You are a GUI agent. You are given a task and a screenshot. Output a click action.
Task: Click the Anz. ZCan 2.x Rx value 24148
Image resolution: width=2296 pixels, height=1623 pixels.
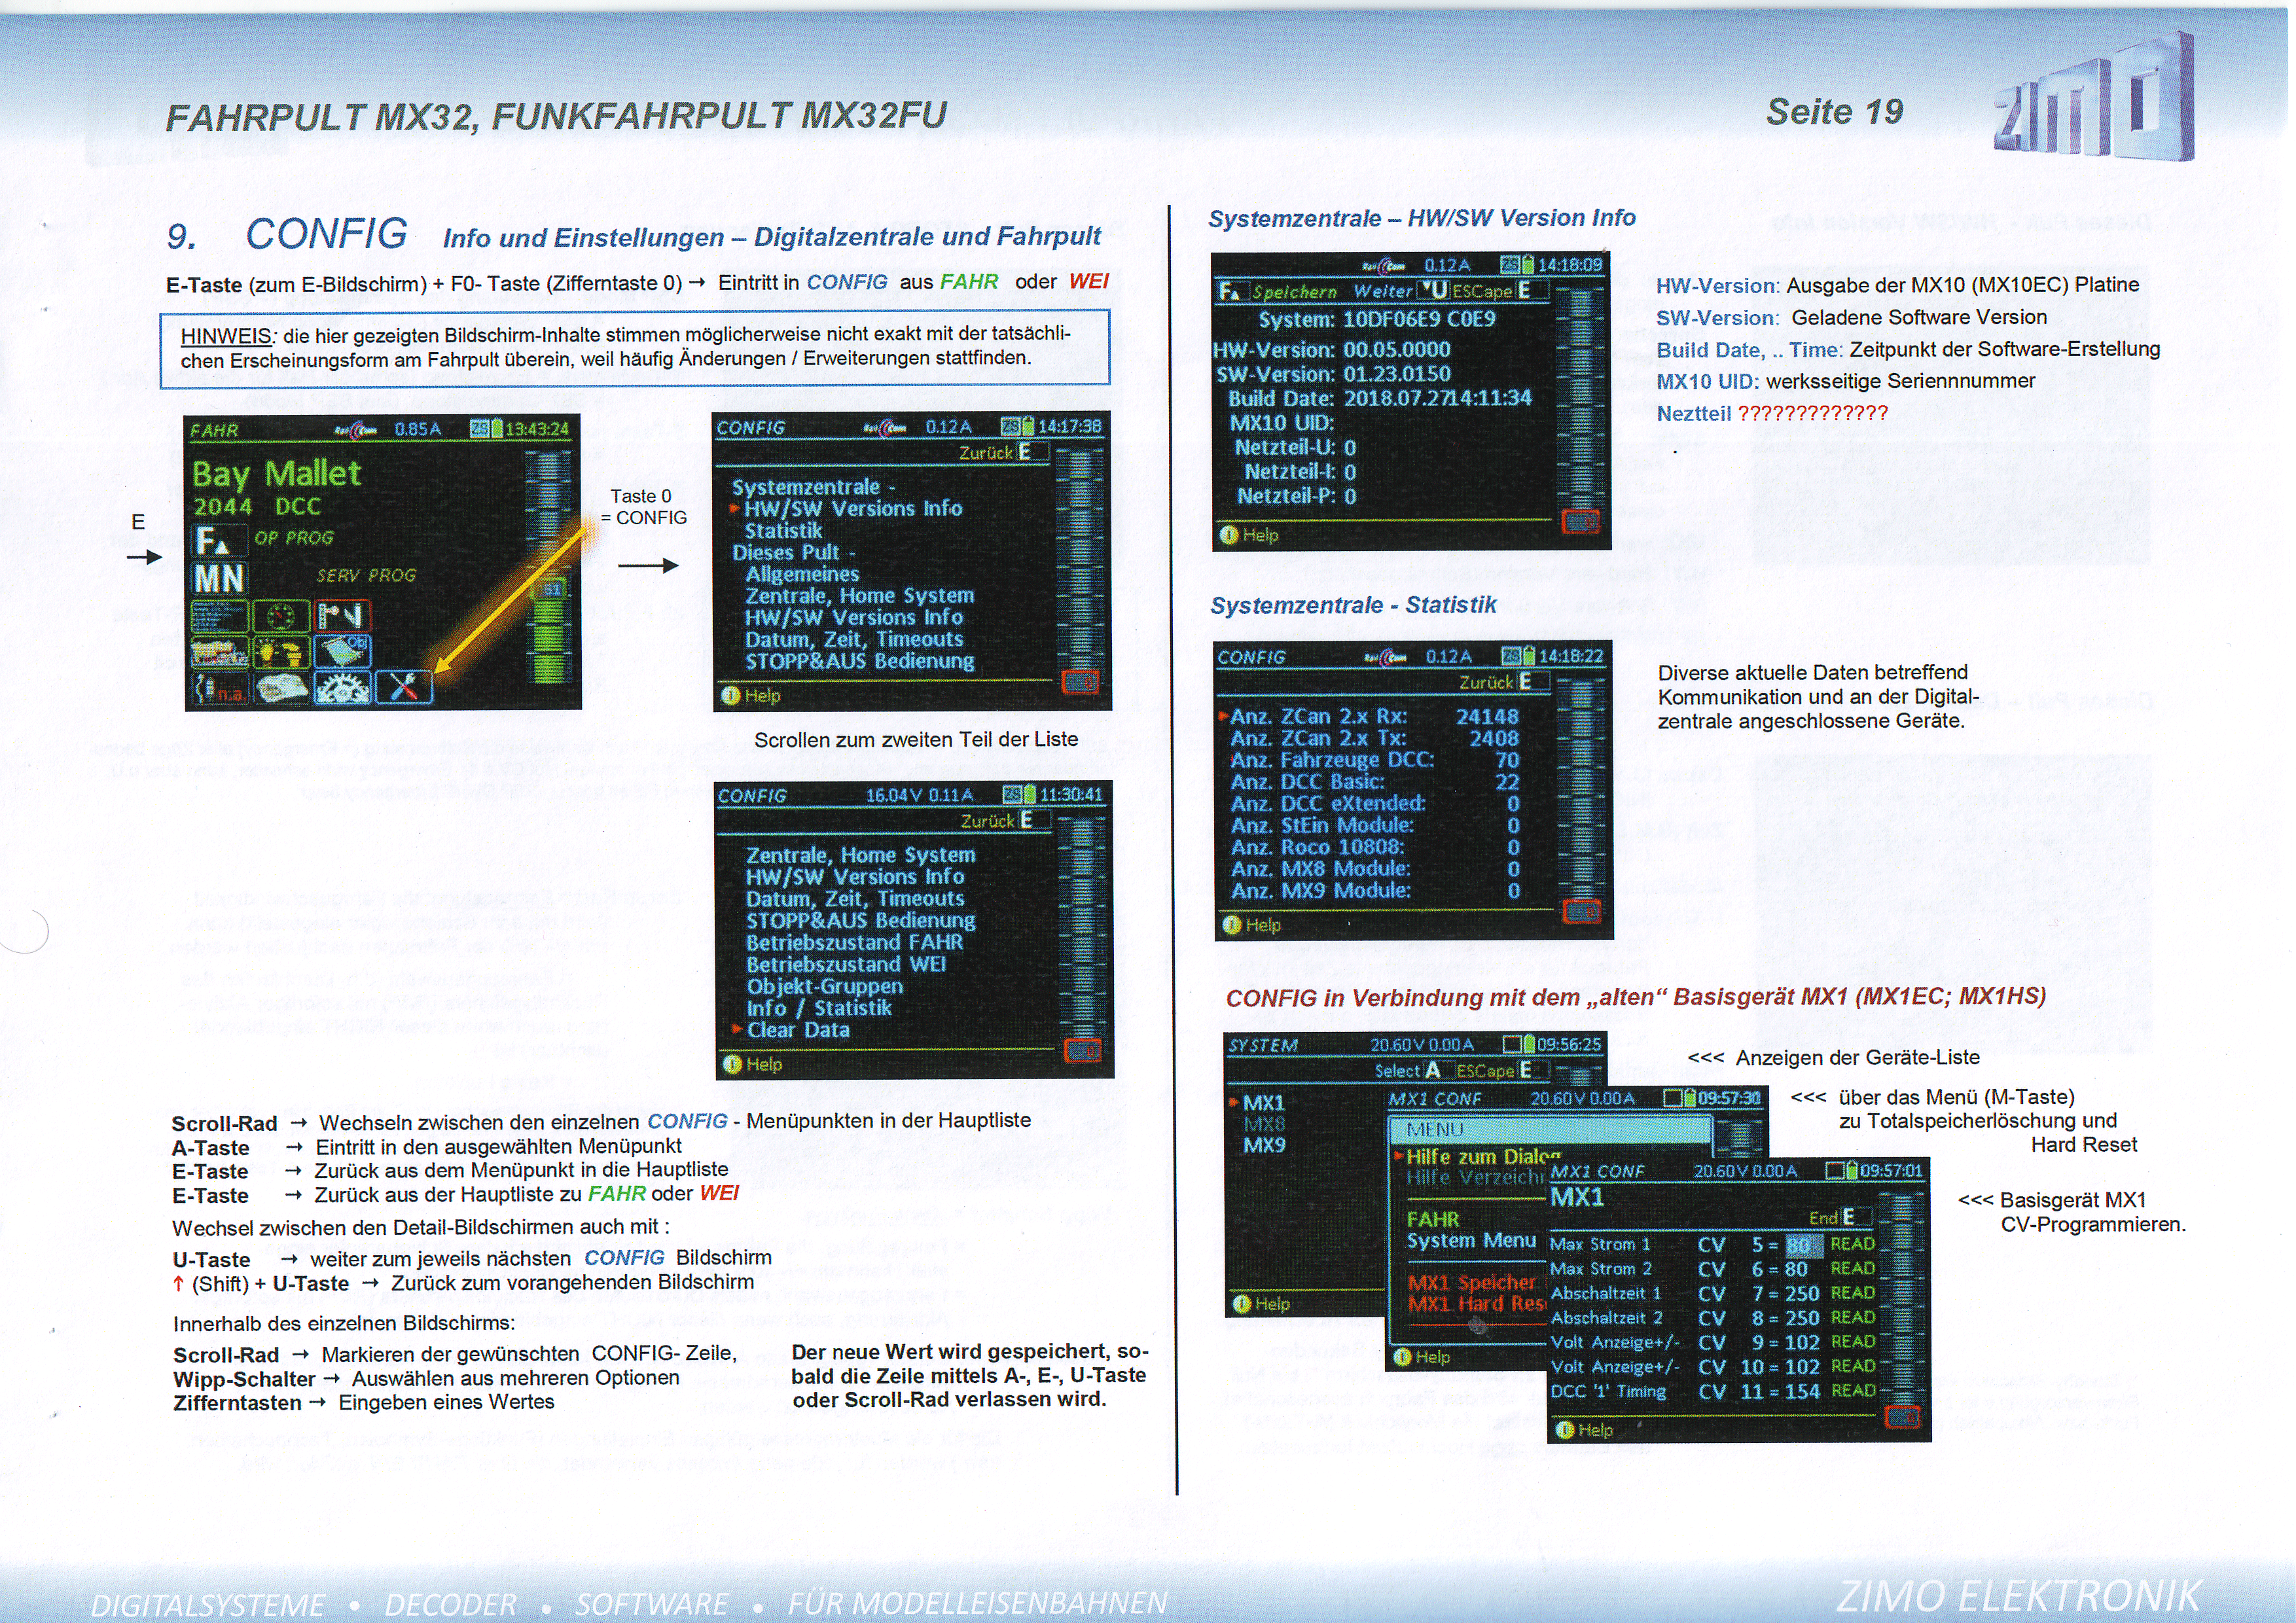(1487, 716)
